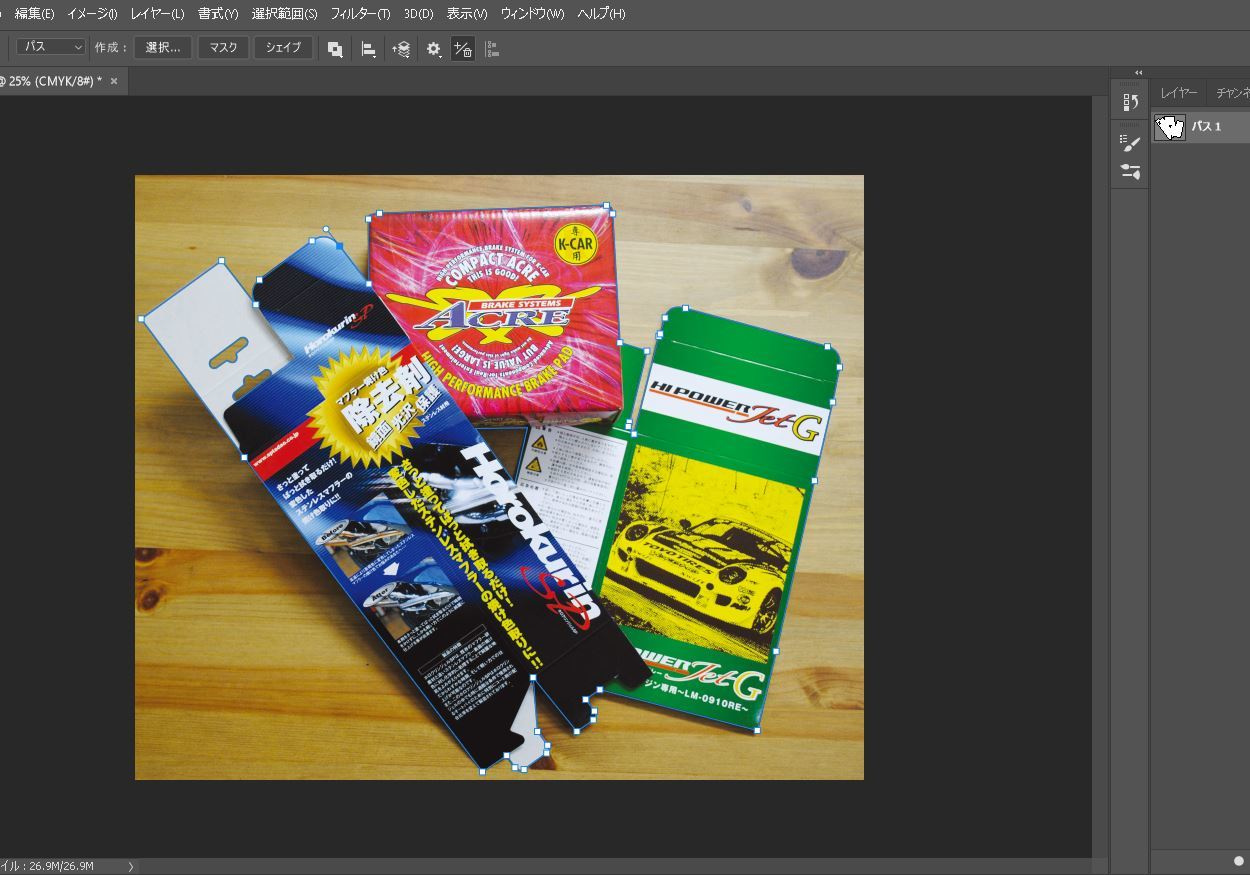1250x875 pixels.
Task: Expand the collapsed panel dock arrows
Action: pos(1138,72)
